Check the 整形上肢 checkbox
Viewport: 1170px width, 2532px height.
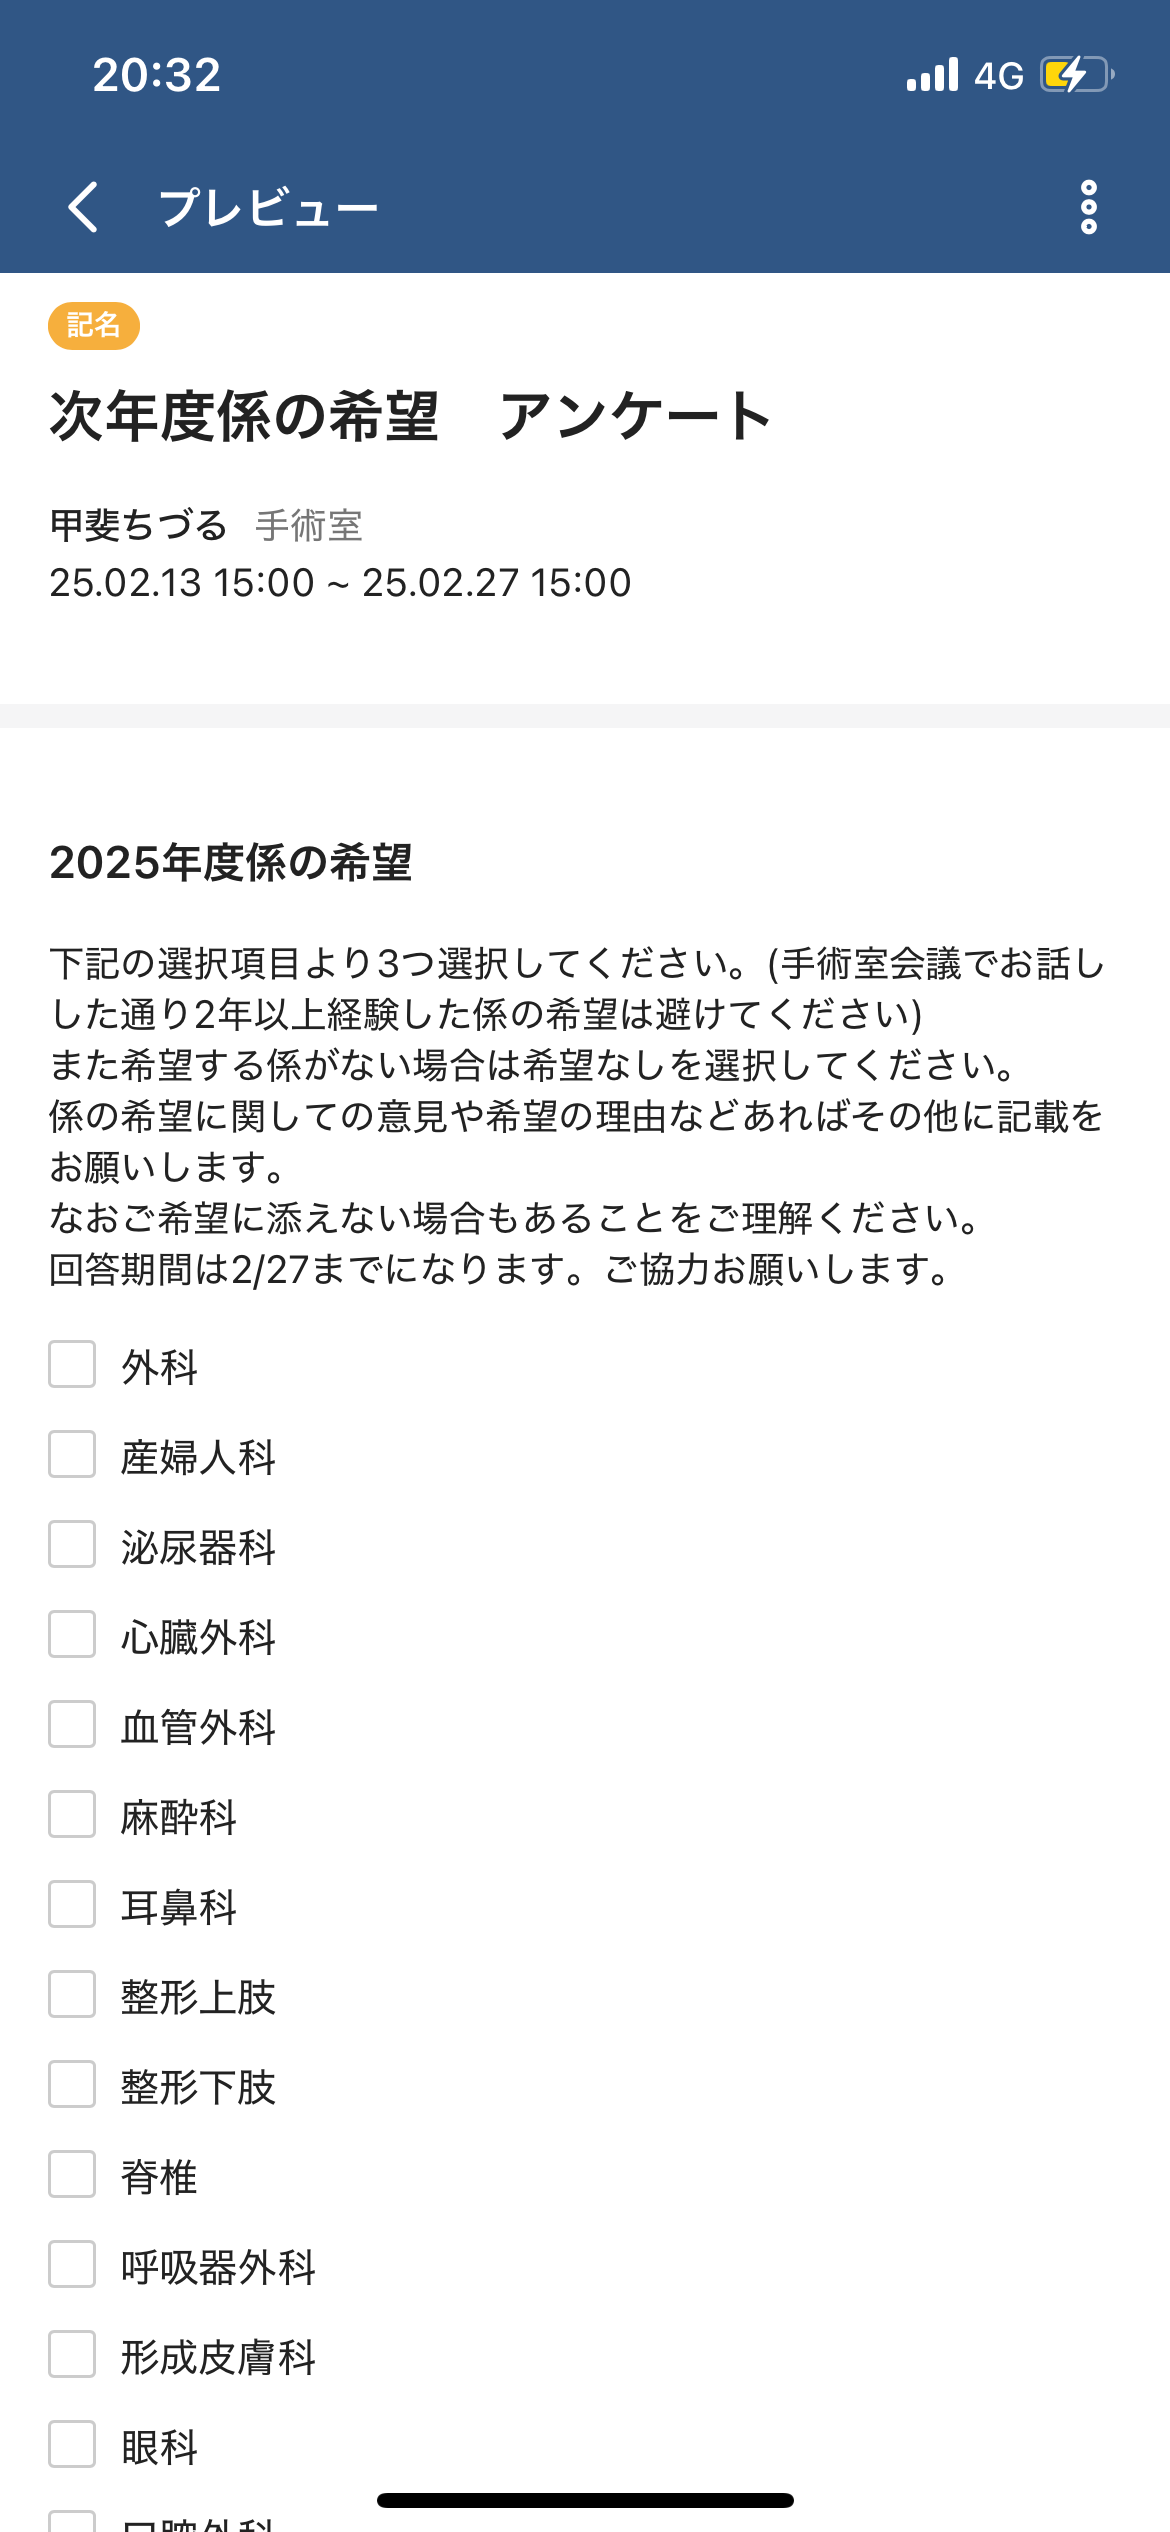pyautogui.click(x=72, y=1995)
